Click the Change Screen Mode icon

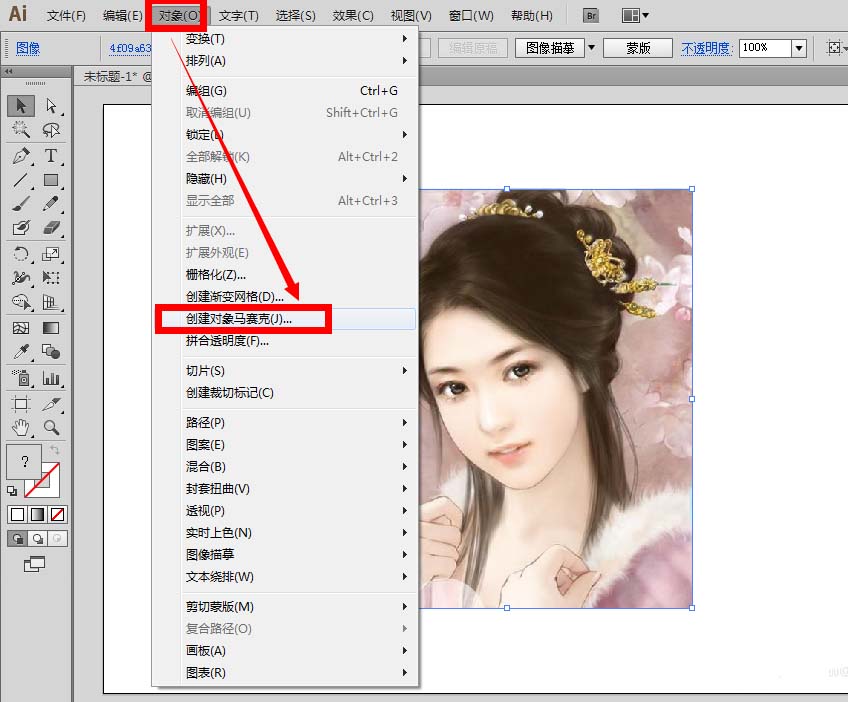point(34,564)
